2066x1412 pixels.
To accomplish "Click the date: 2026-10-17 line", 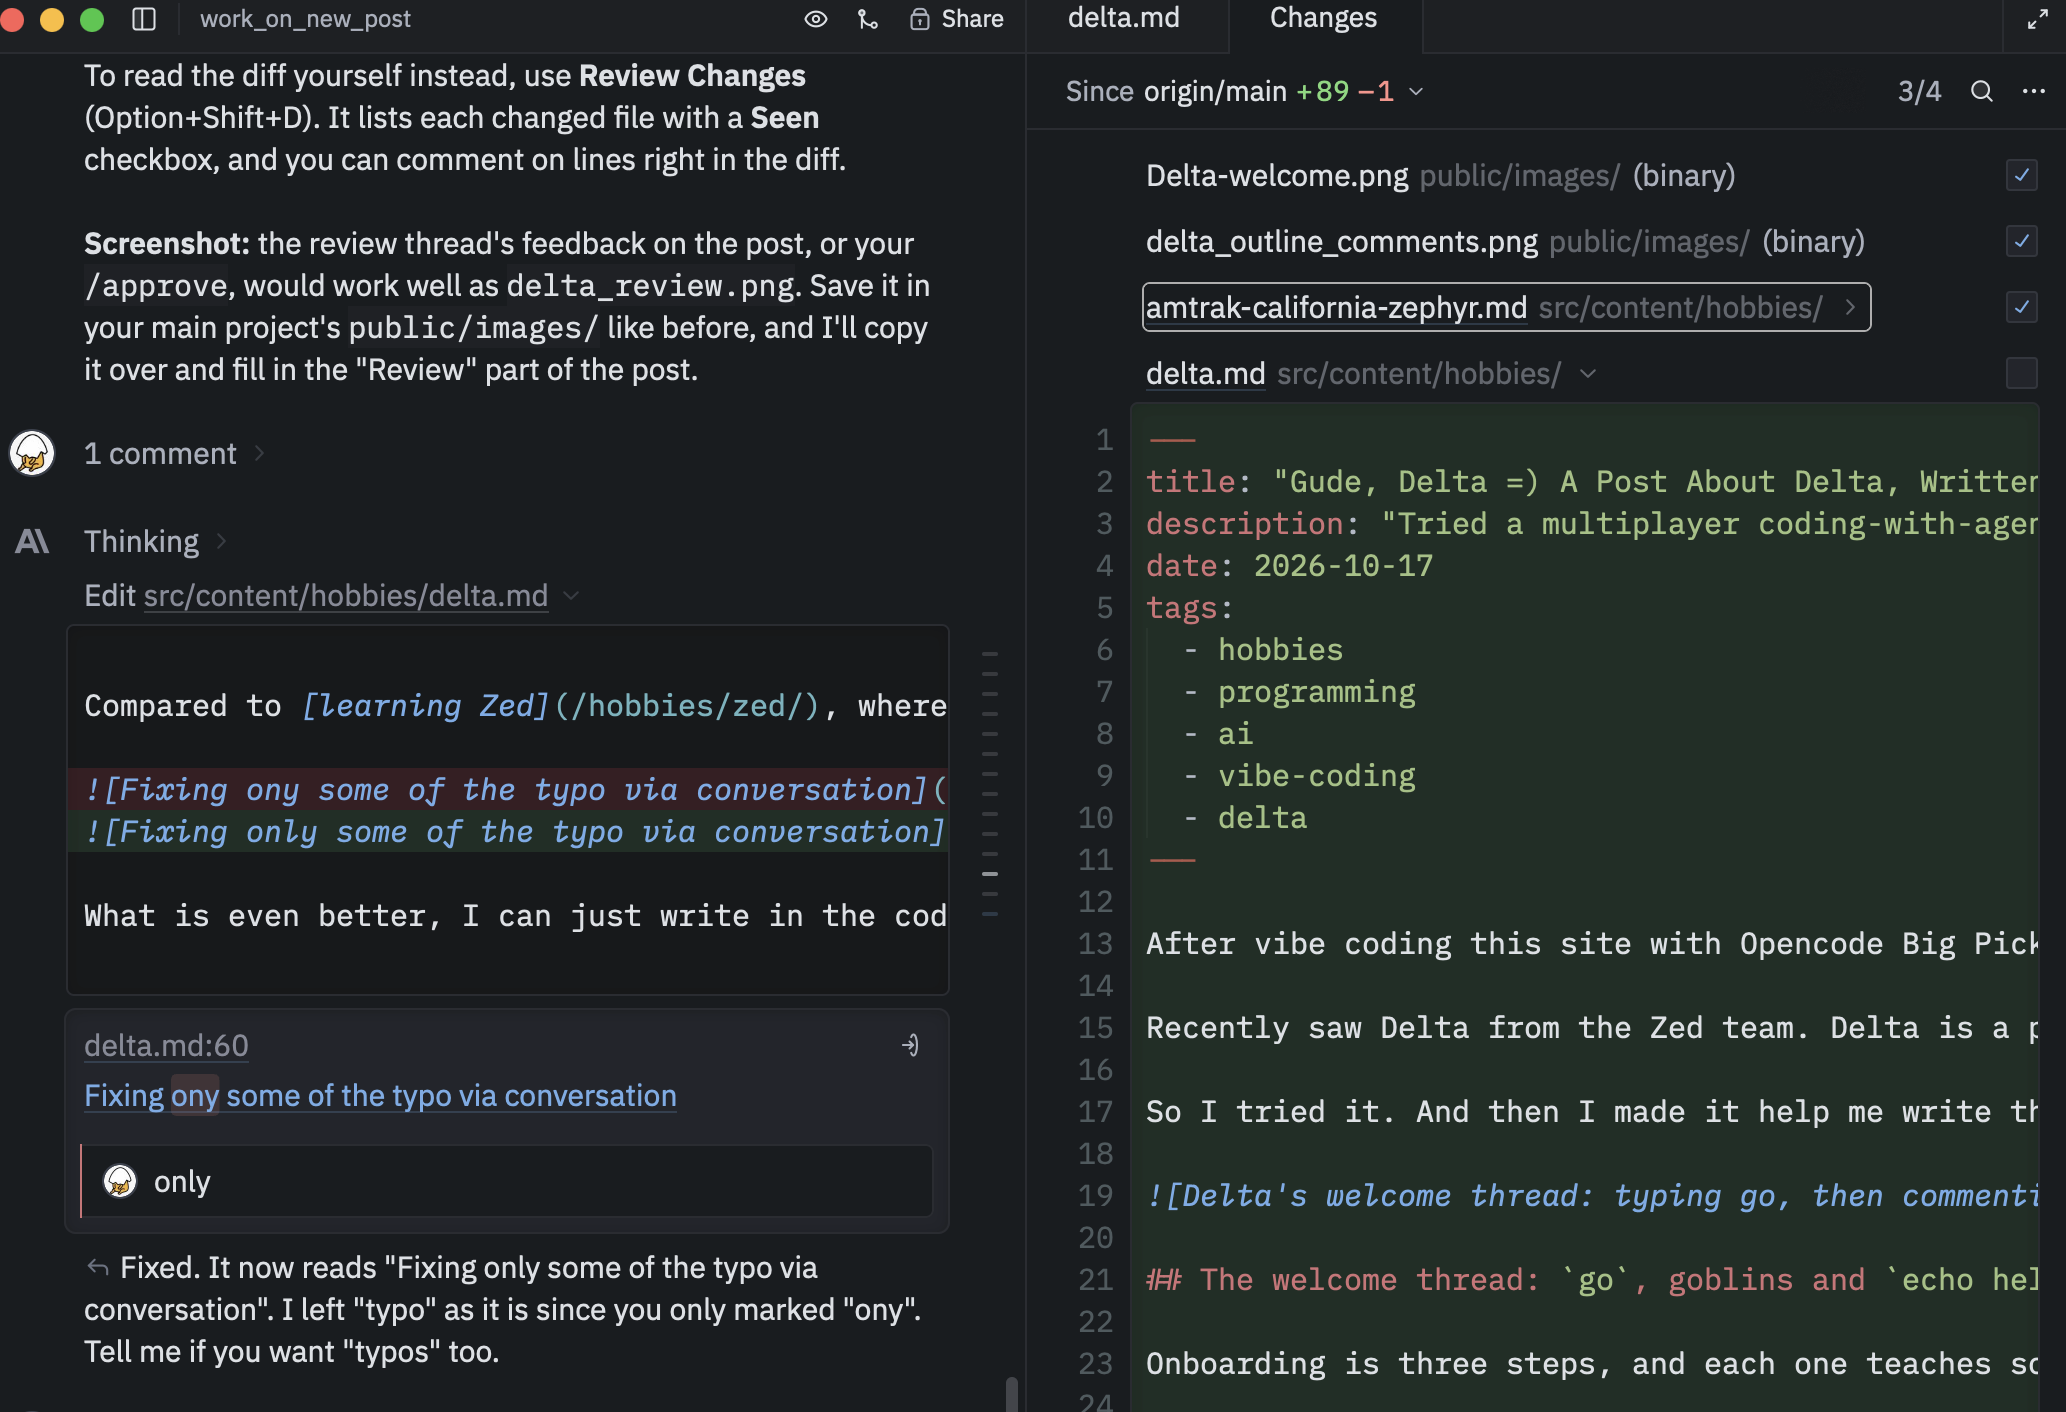I will 1289,566.
